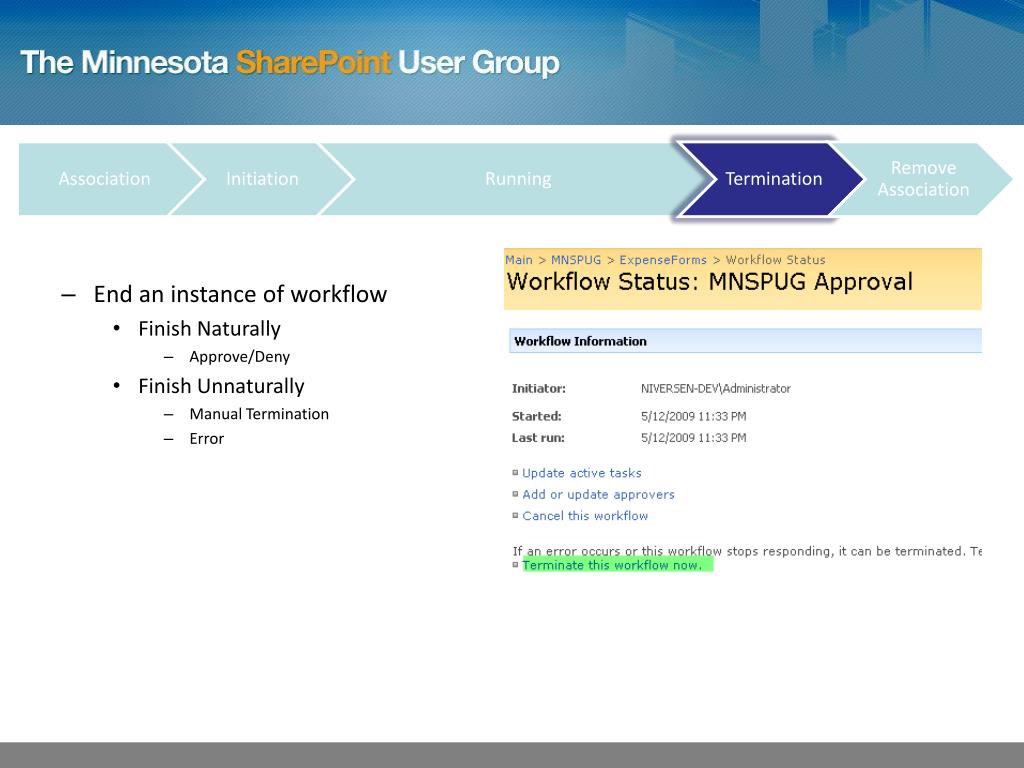The image size is (1024, 768).
Task: Click Cancel this workflow link
Action: coord(585,516)
